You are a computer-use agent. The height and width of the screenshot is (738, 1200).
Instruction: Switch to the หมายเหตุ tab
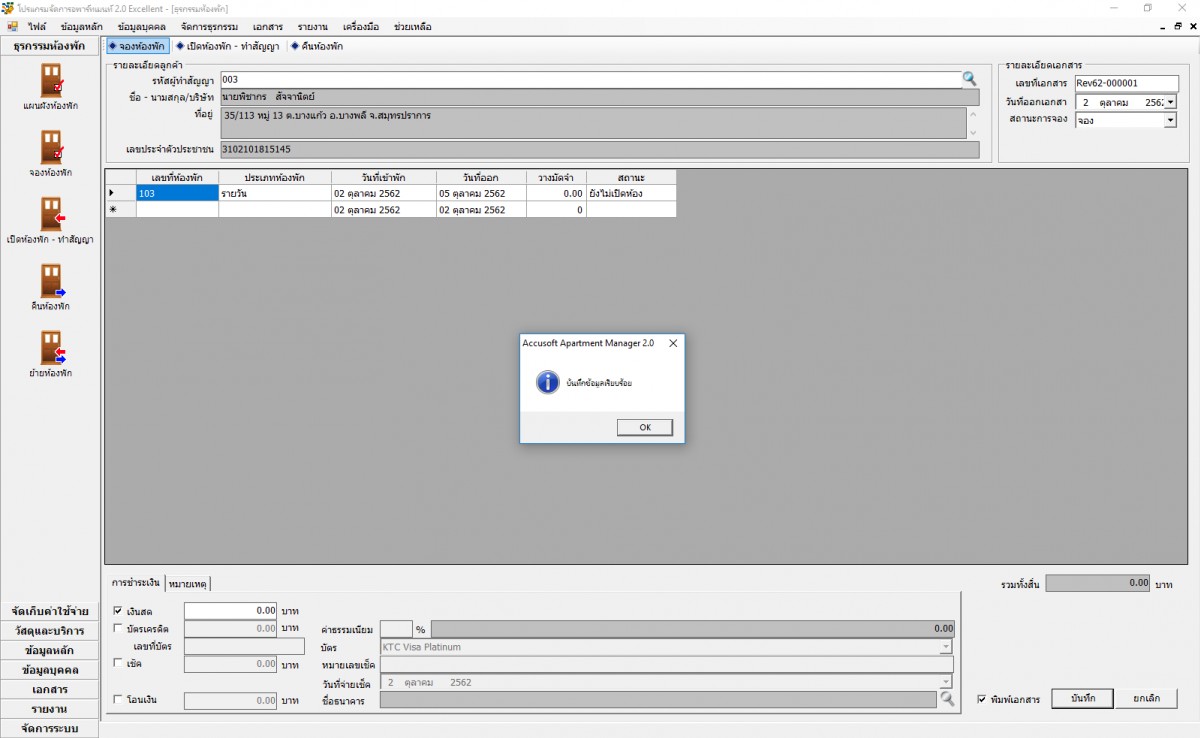(188, 582)
